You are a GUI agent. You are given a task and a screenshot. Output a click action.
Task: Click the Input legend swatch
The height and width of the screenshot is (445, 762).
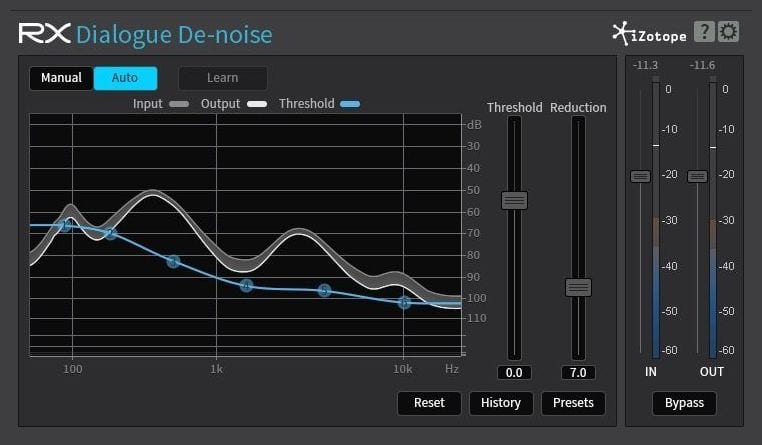(x=179, y=104)
